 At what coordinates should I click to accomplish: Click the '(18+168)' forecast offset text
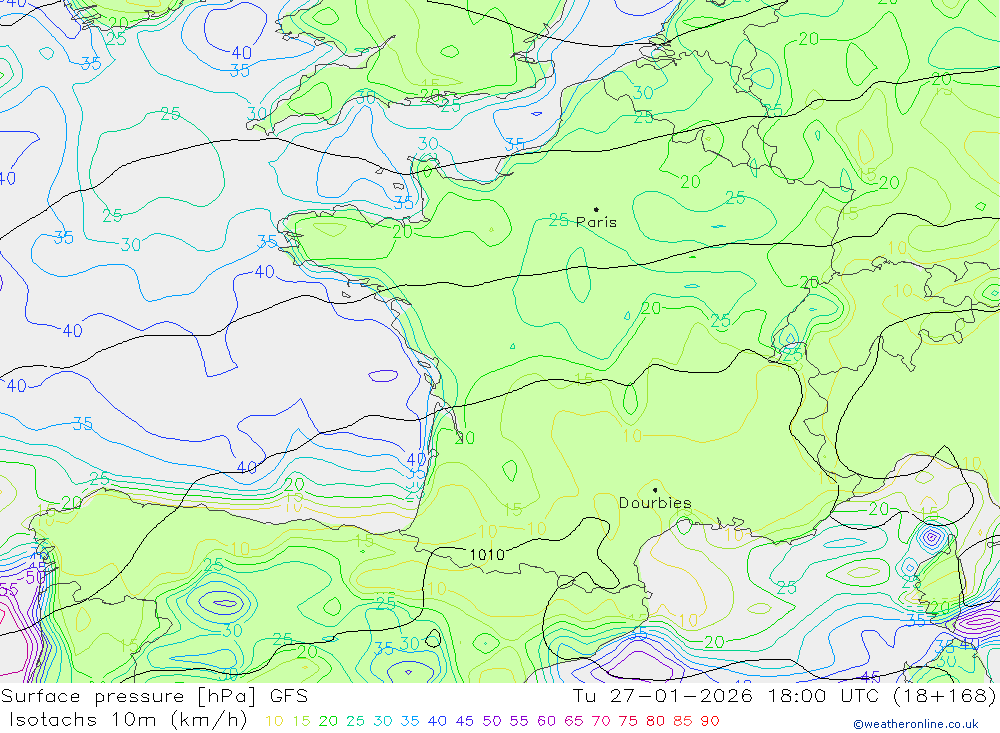tap(945, 696)
